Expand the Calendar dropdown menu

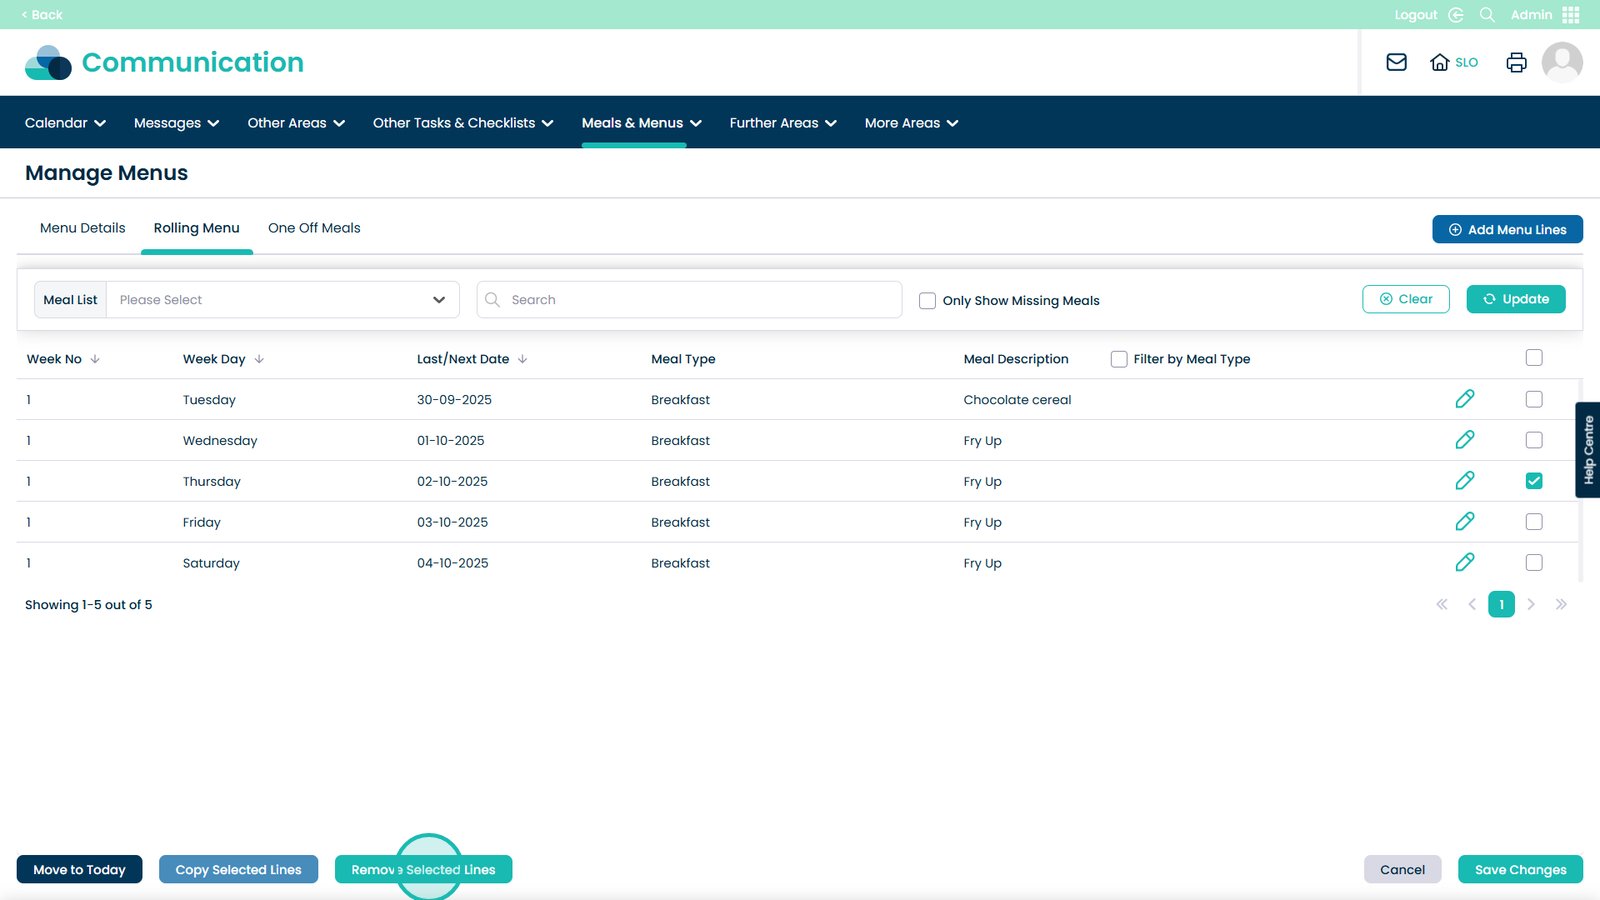coord(65,123)
